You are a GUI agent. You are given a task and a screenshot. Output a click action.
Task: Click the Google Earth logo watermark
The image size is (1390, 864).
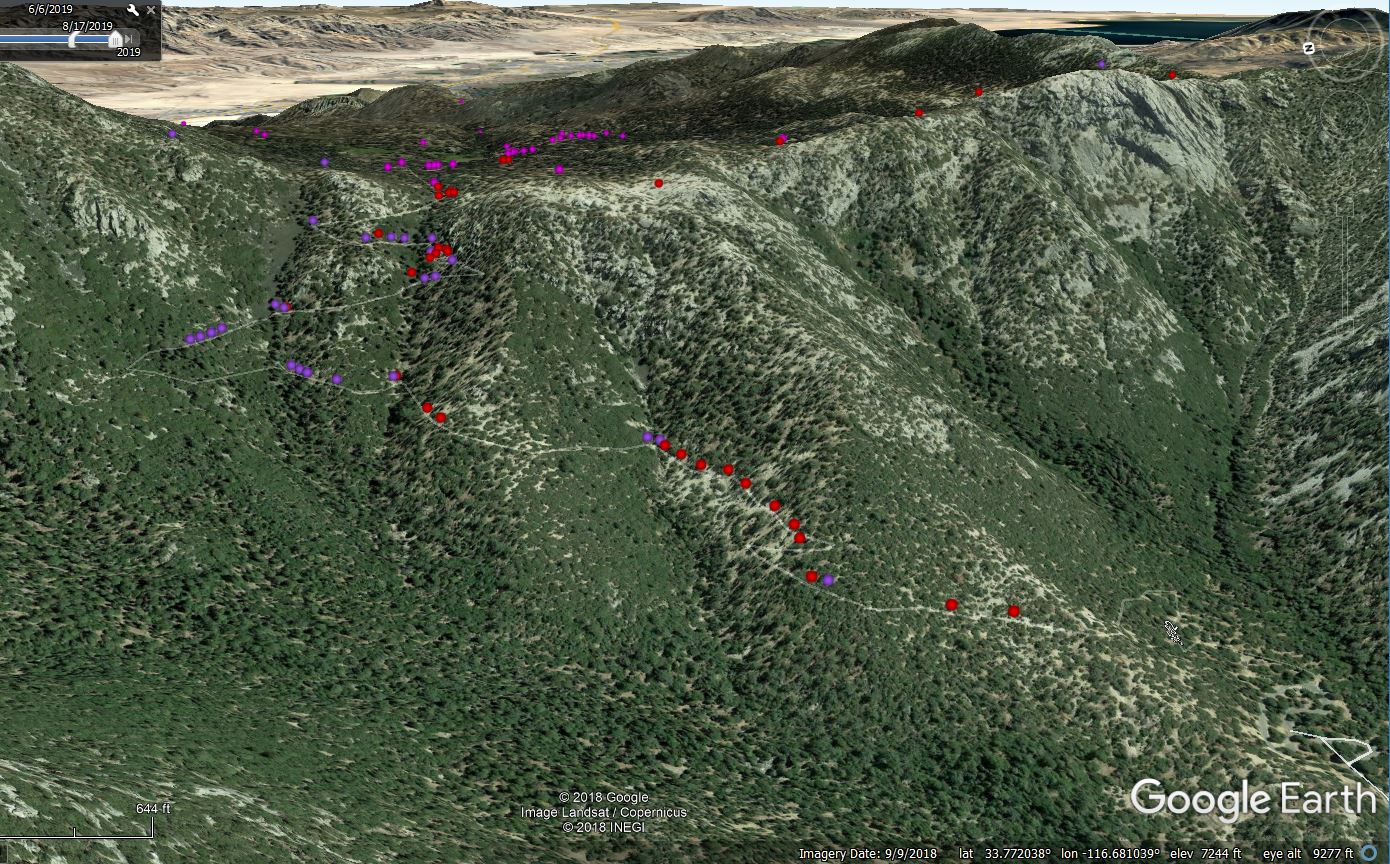[1252, 800]
